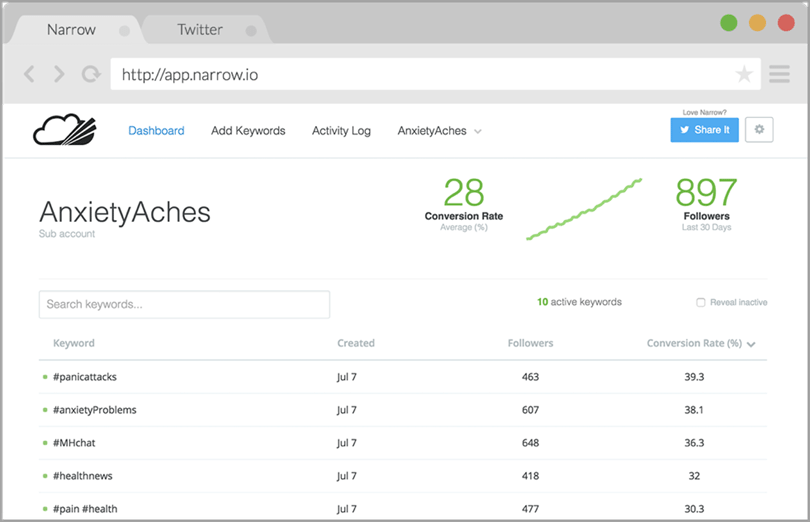Click the Narrow cloud logo
Screen dimensions: 810x522
(66, 130)
